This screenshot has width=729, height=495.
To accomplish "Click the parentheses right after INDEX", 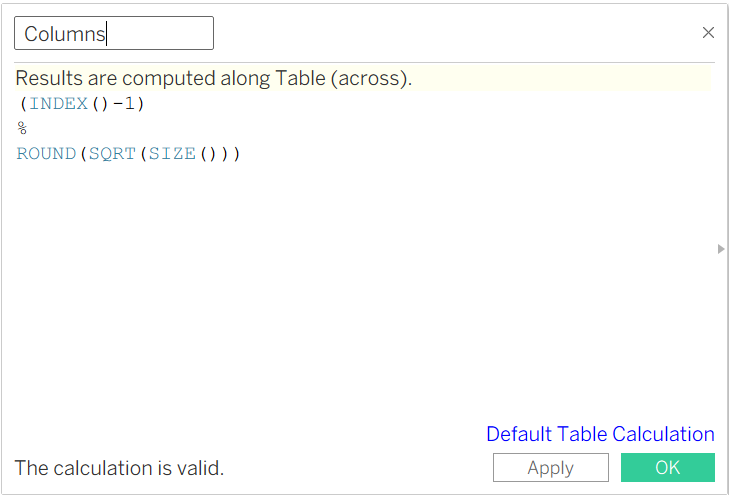I will click(100, 104).
